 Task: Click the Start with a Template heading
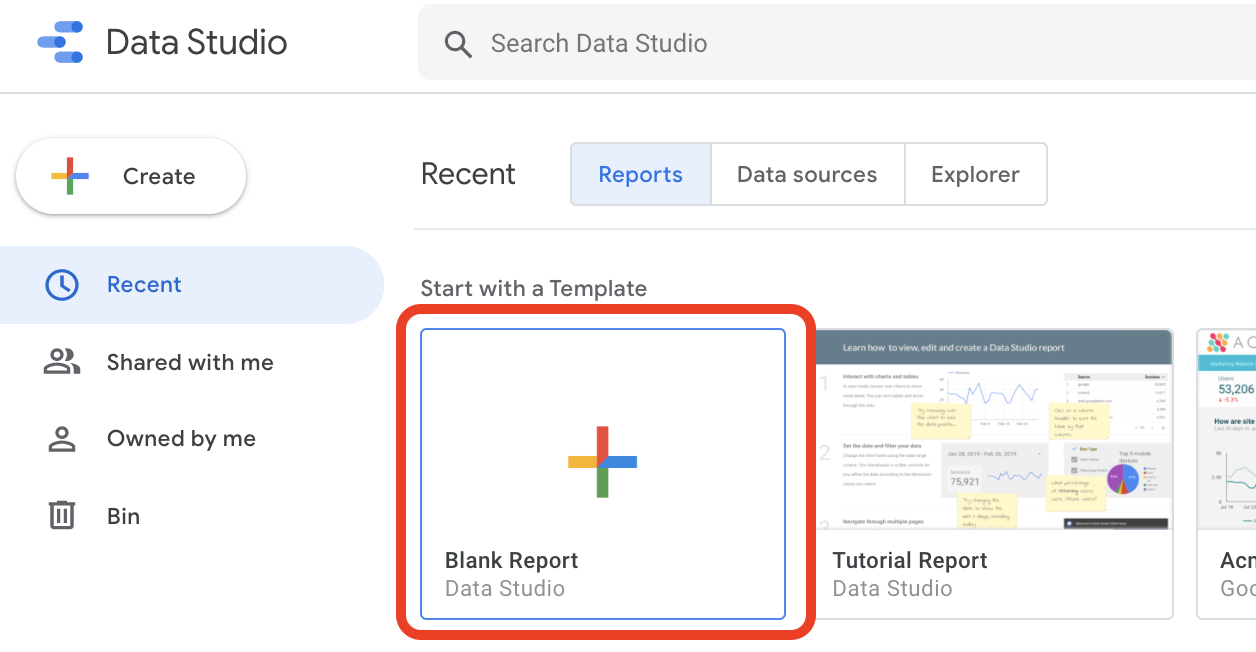coord(534,289)
